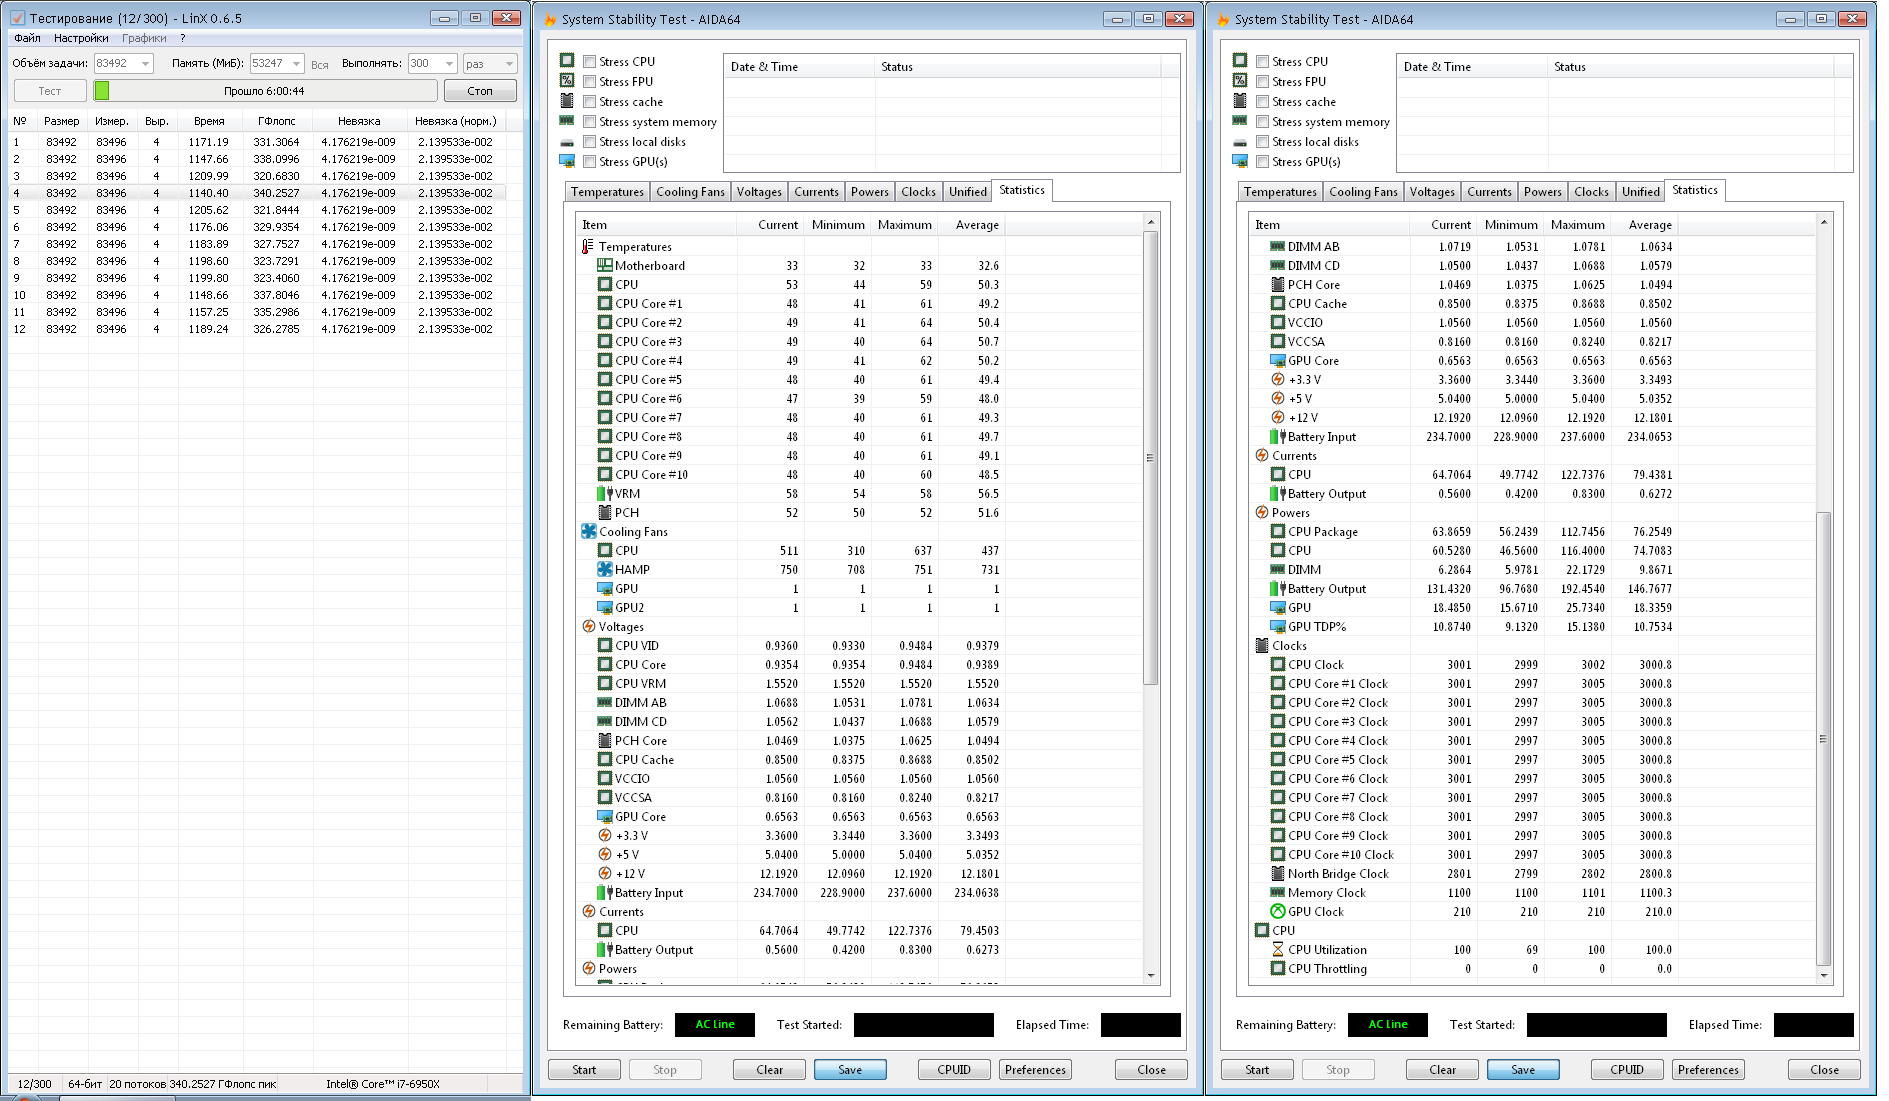1889x1101 pixels.
Task: Click the GPU Core voltage icon in the left AIDA64 window
Action: [605, 817]
